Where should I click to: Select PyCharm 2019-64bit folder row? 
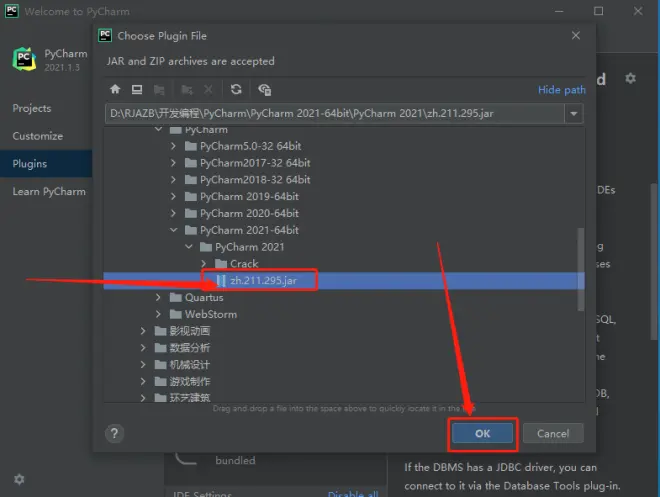coord(344,197)
